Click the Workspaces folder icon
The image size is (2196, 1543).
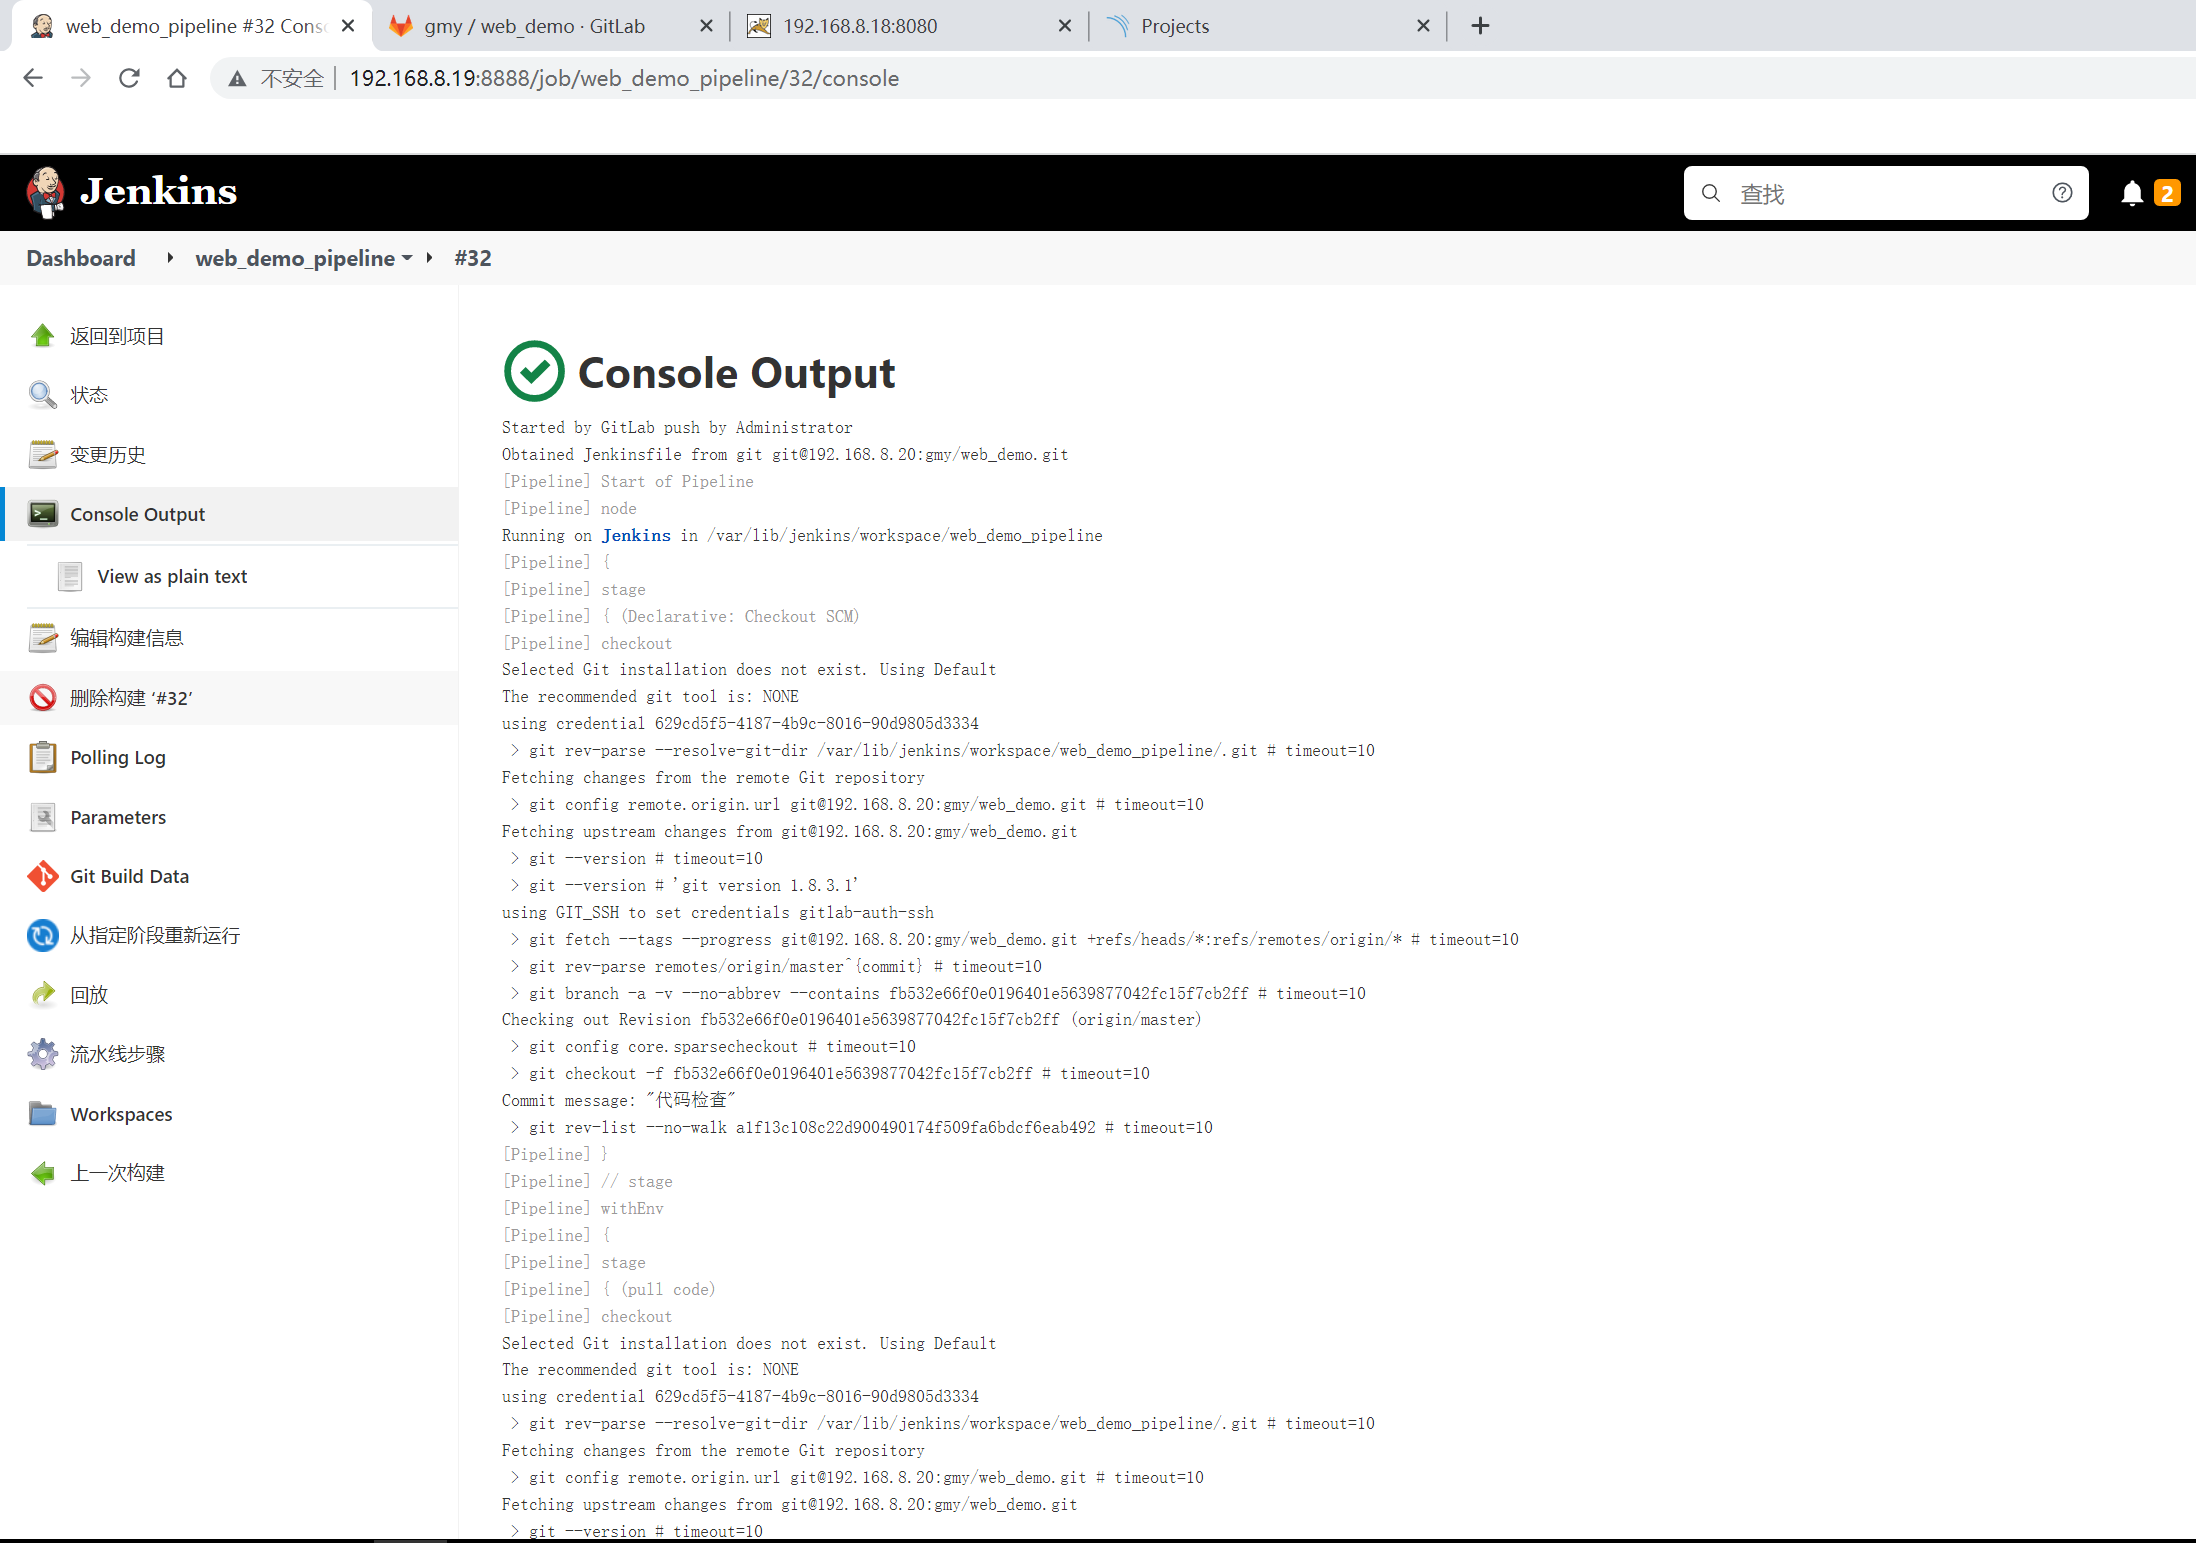point(42,1114)
